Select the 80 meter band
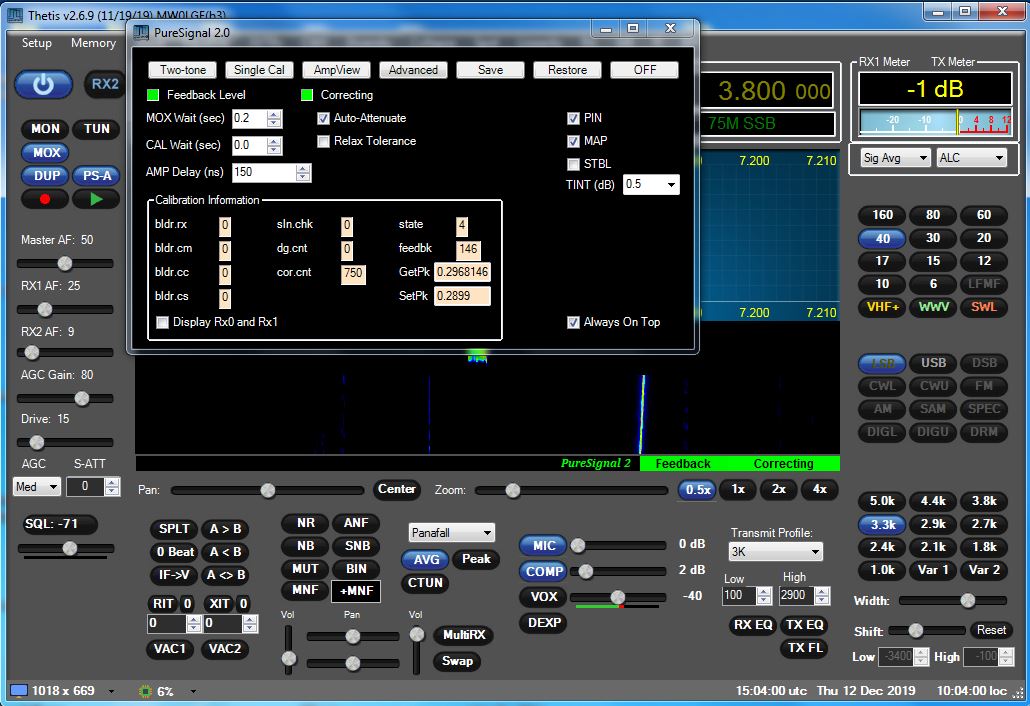 (x=933, y=215)
